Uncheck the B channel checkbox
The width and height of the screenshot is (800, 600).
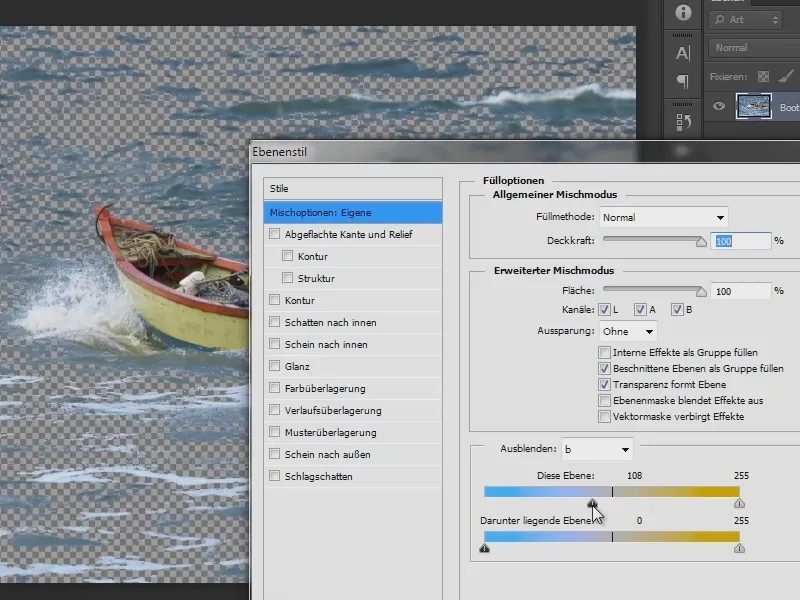tap(677, 309)
